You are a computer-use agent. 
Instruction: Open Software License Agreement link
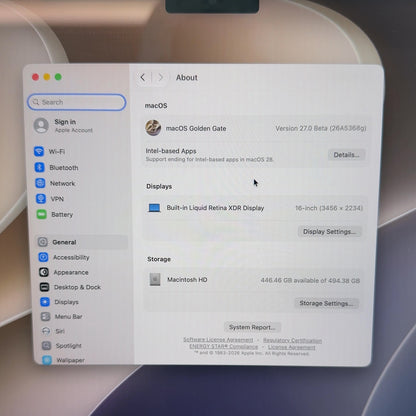tap(218, 340)
